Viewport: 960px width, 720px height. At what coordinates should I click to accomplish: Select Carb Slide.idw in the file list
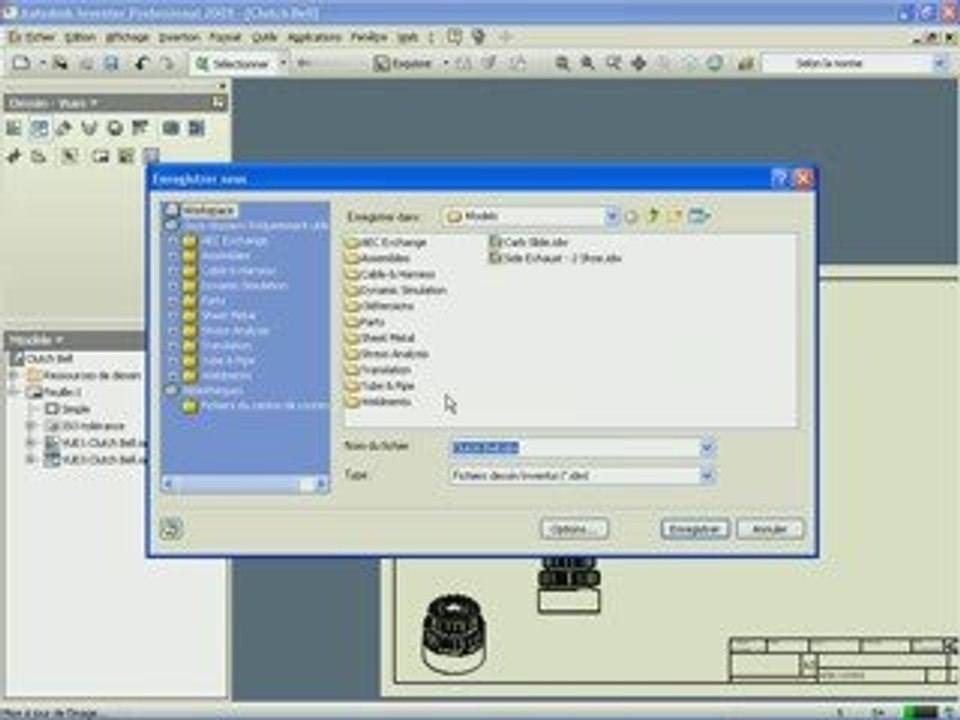529,242
